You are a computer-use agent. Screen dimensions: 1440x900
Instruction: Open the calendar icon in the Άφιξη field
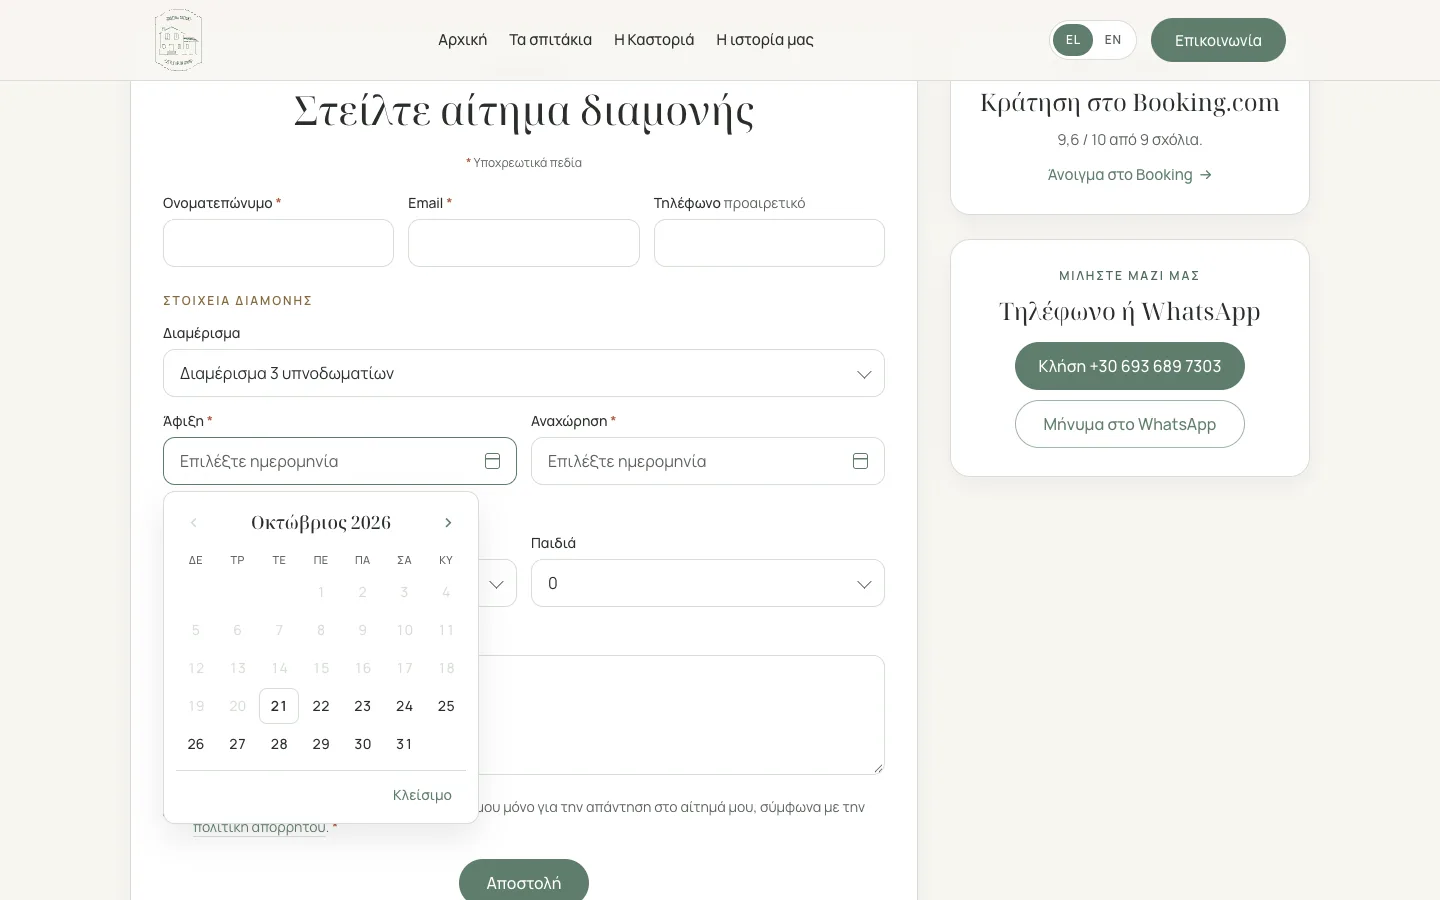(x=492, y=461)
